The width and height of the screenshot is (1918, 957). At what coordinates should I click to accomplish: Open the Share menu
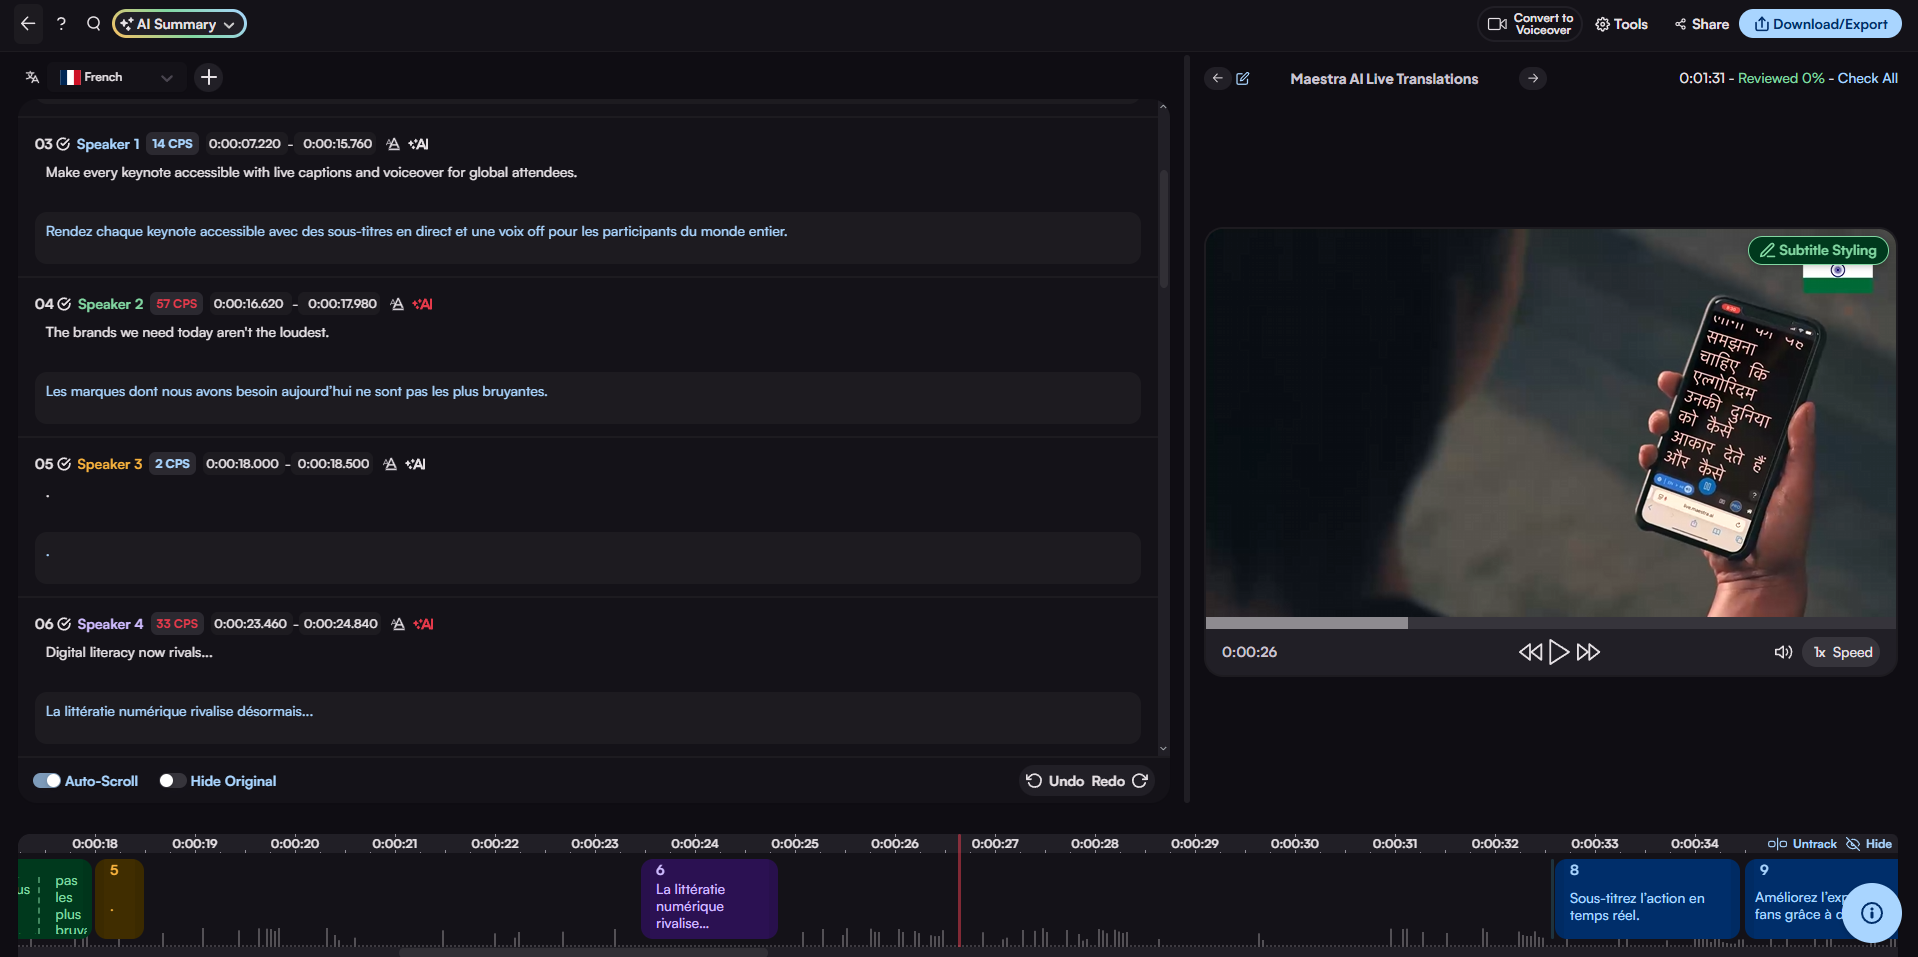pos(1701,24)
